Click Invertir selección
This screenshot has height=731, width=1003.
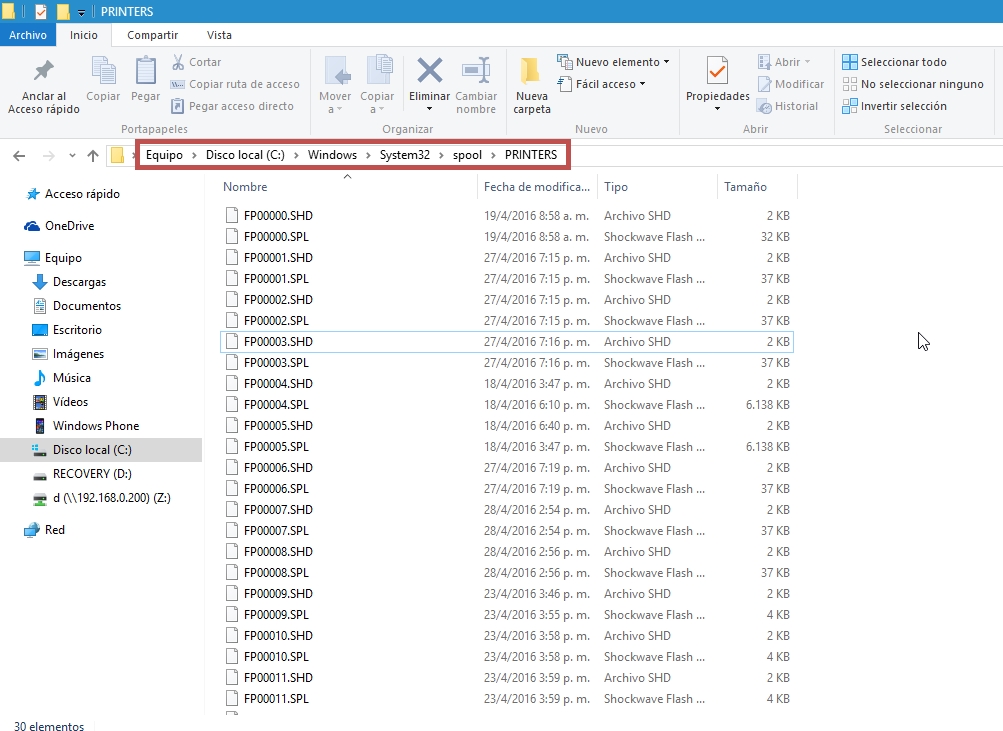pyautogui.click(x=894, y=106)
